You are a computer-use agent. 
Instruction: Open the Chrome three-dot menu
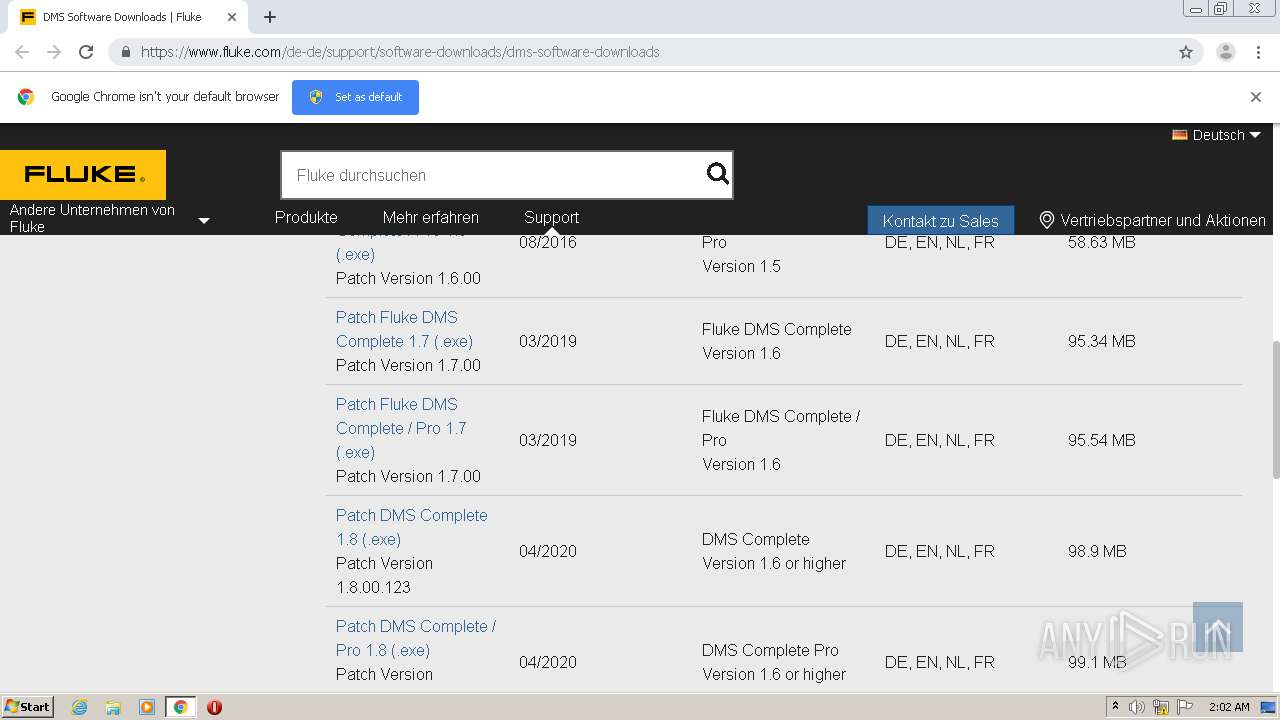pos(1259,52)
